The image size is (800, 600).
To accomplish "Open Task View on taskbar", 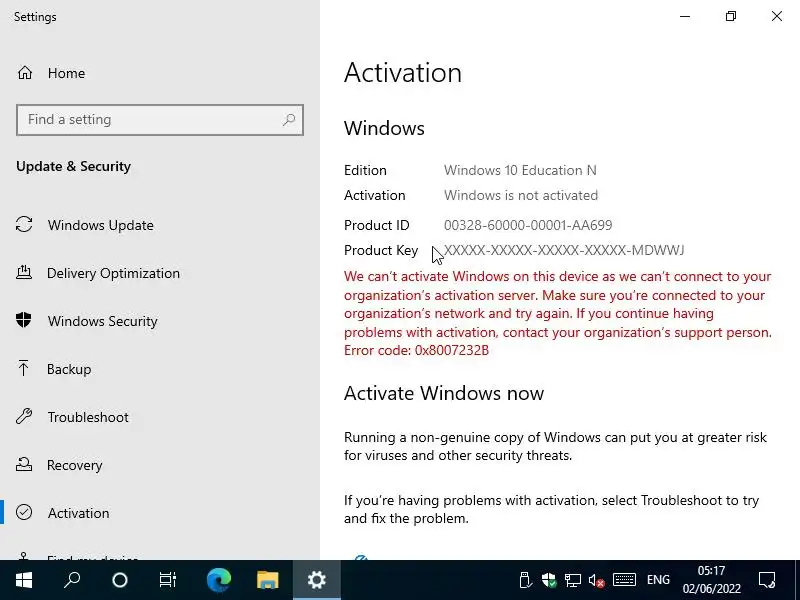I will 168,580.
